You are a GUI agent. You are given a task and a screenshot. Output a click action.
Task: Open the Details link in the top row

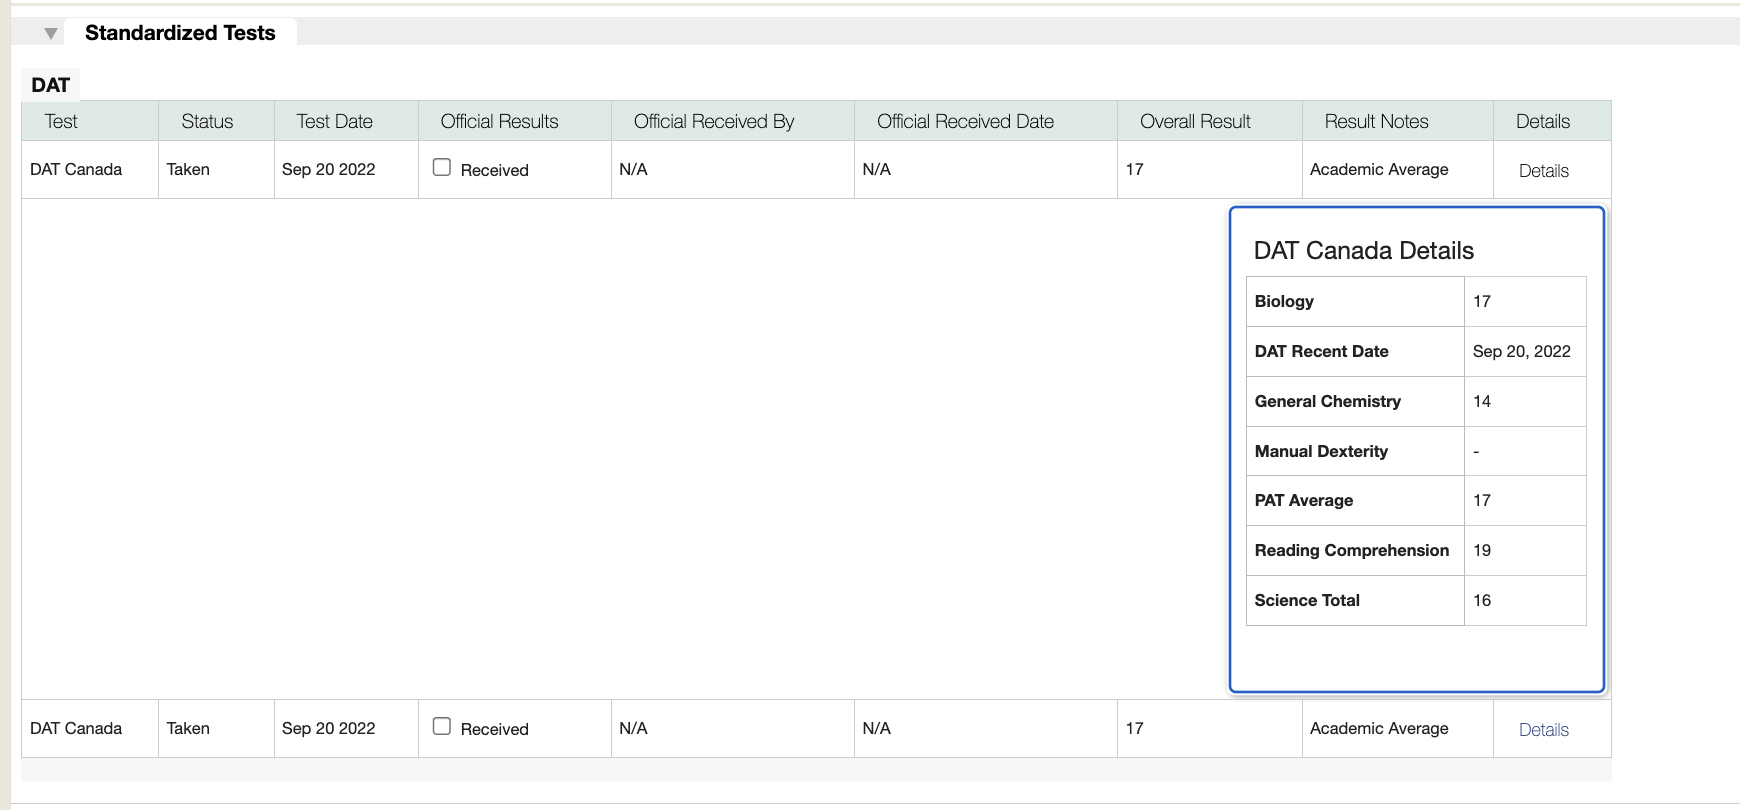click(1543, 171)
